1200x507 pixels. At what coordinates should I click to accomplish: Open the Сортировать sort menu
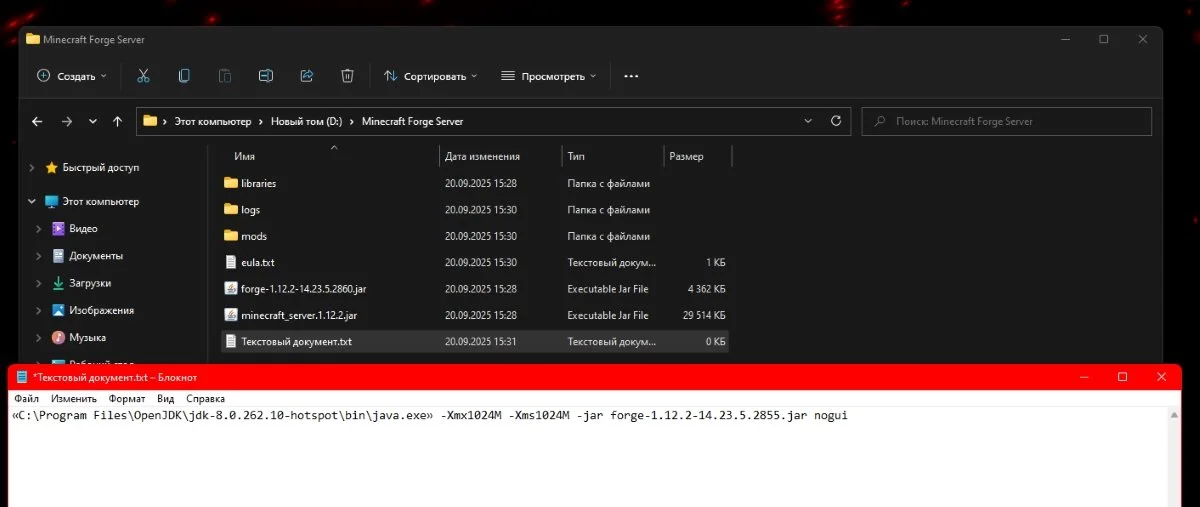430,76
